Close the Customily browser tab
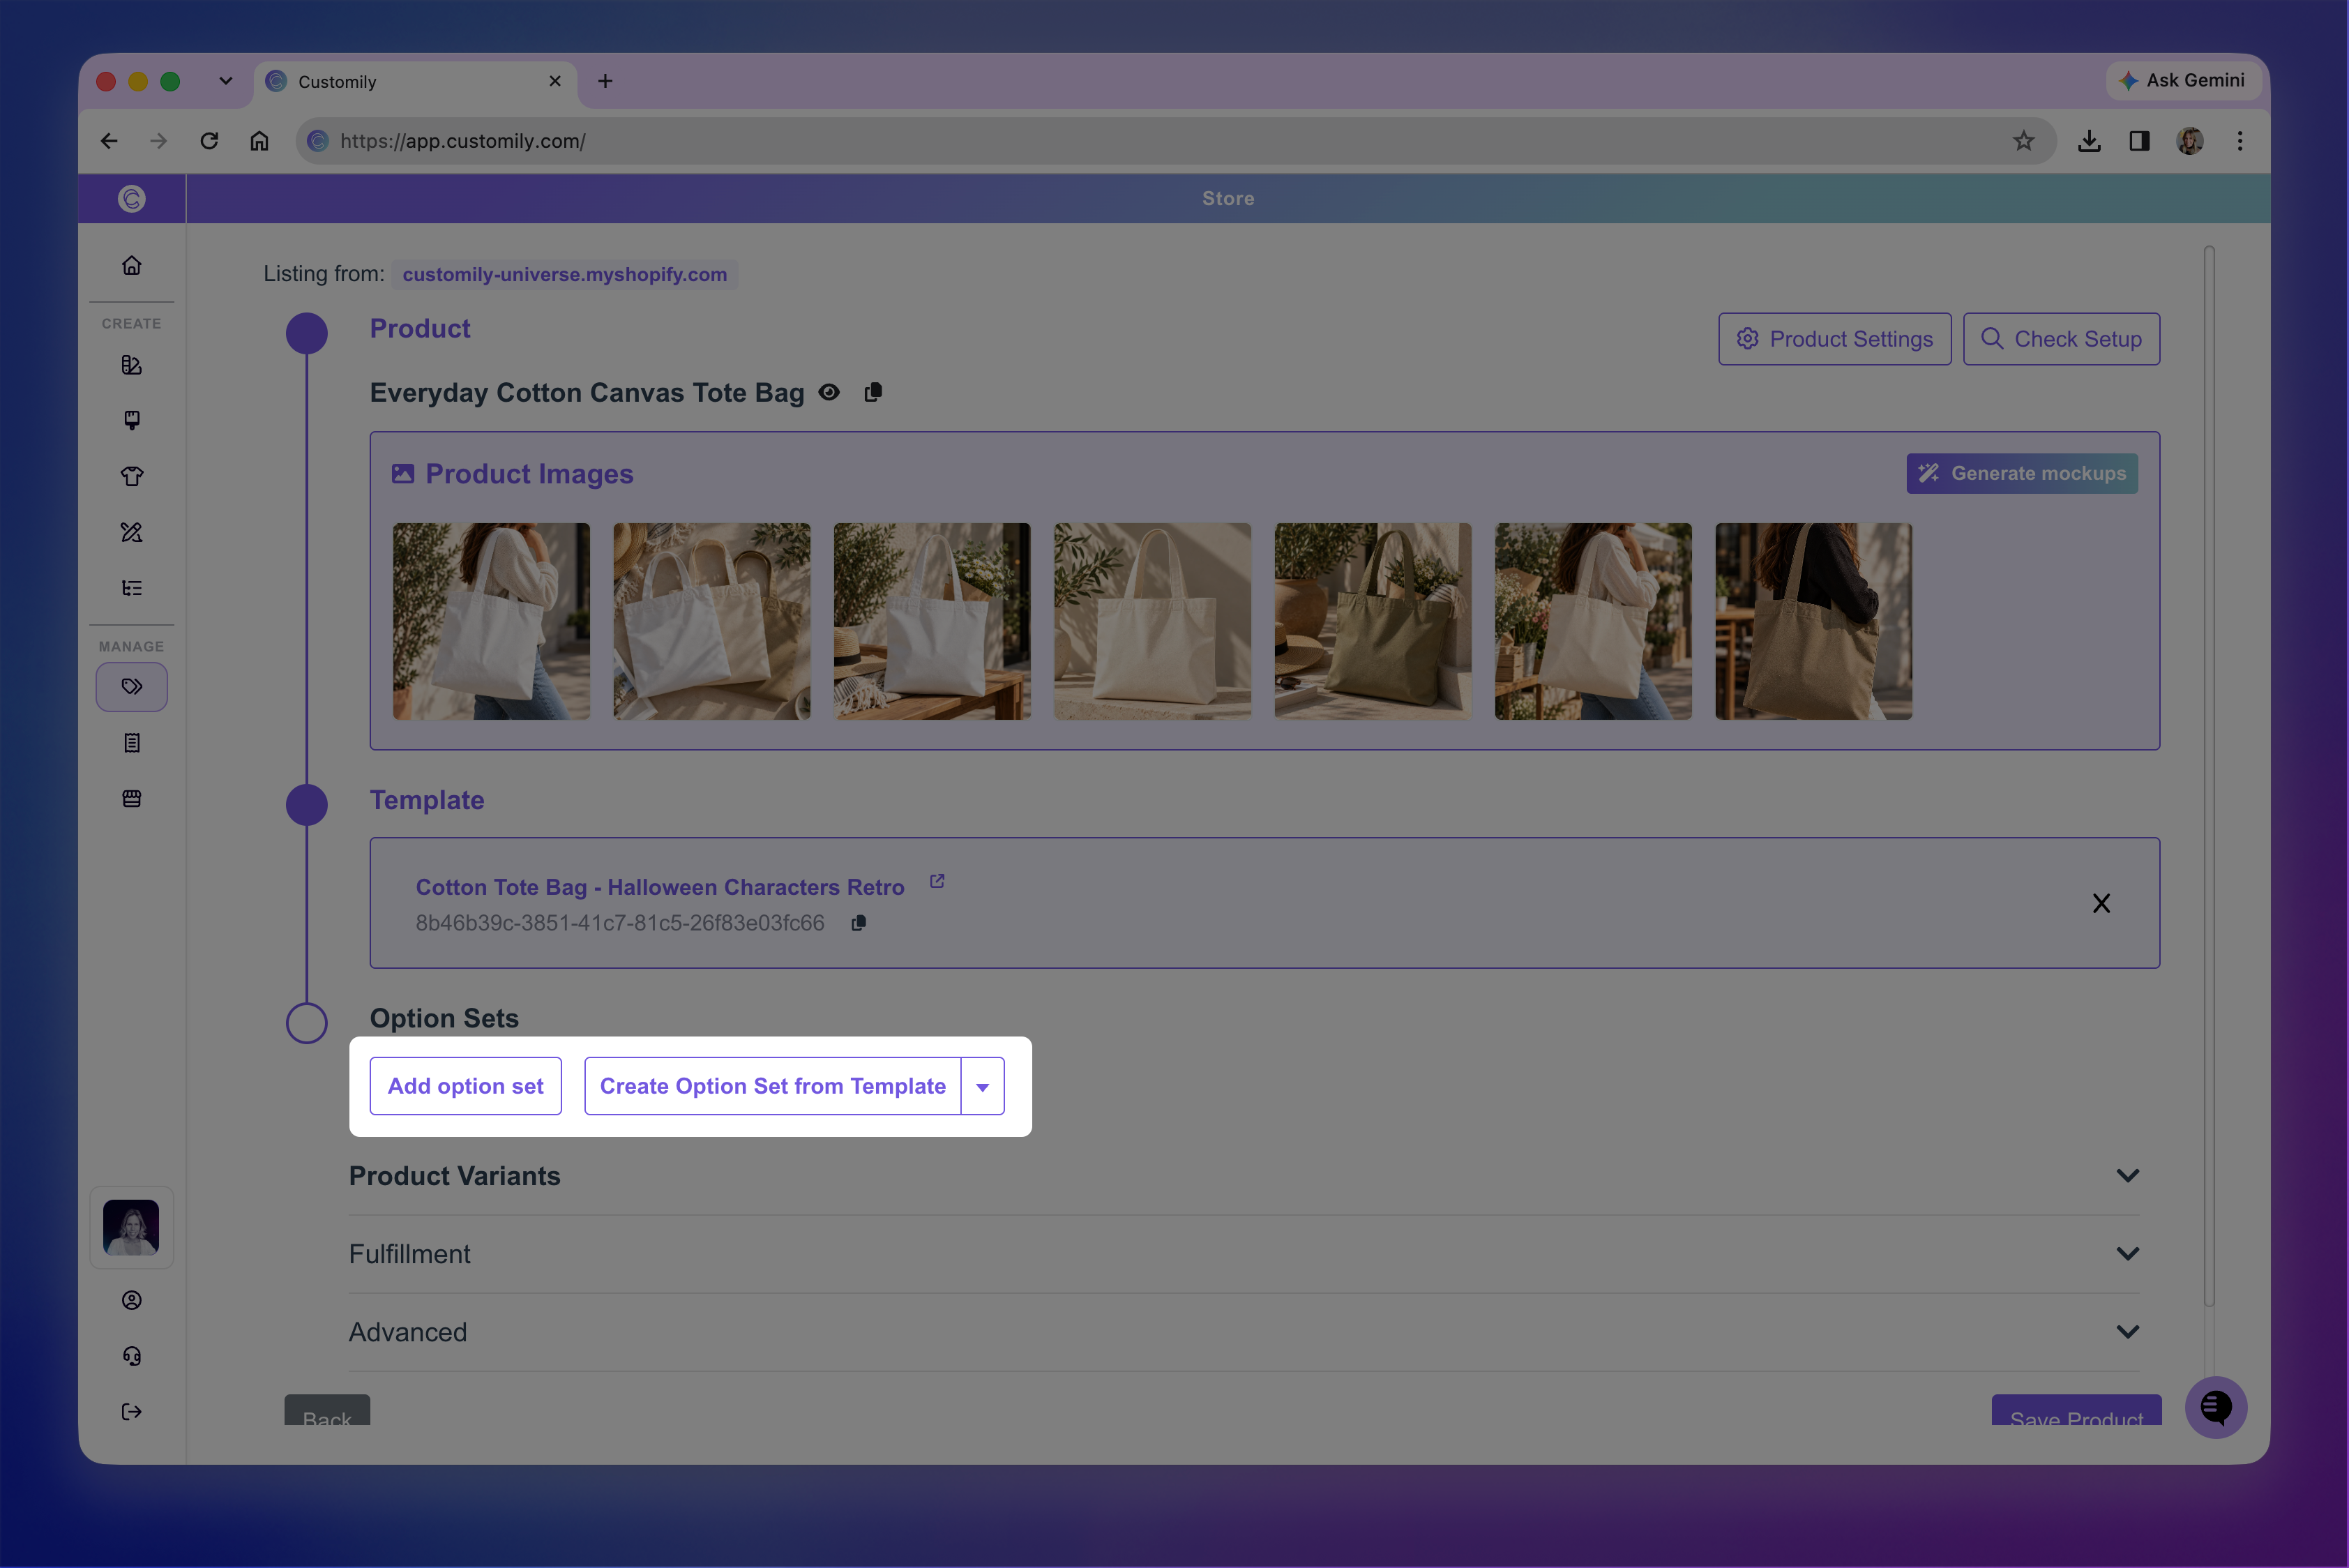This screenshot has height=1568, width=2349. pyautogui.click(x=555, y=81)
